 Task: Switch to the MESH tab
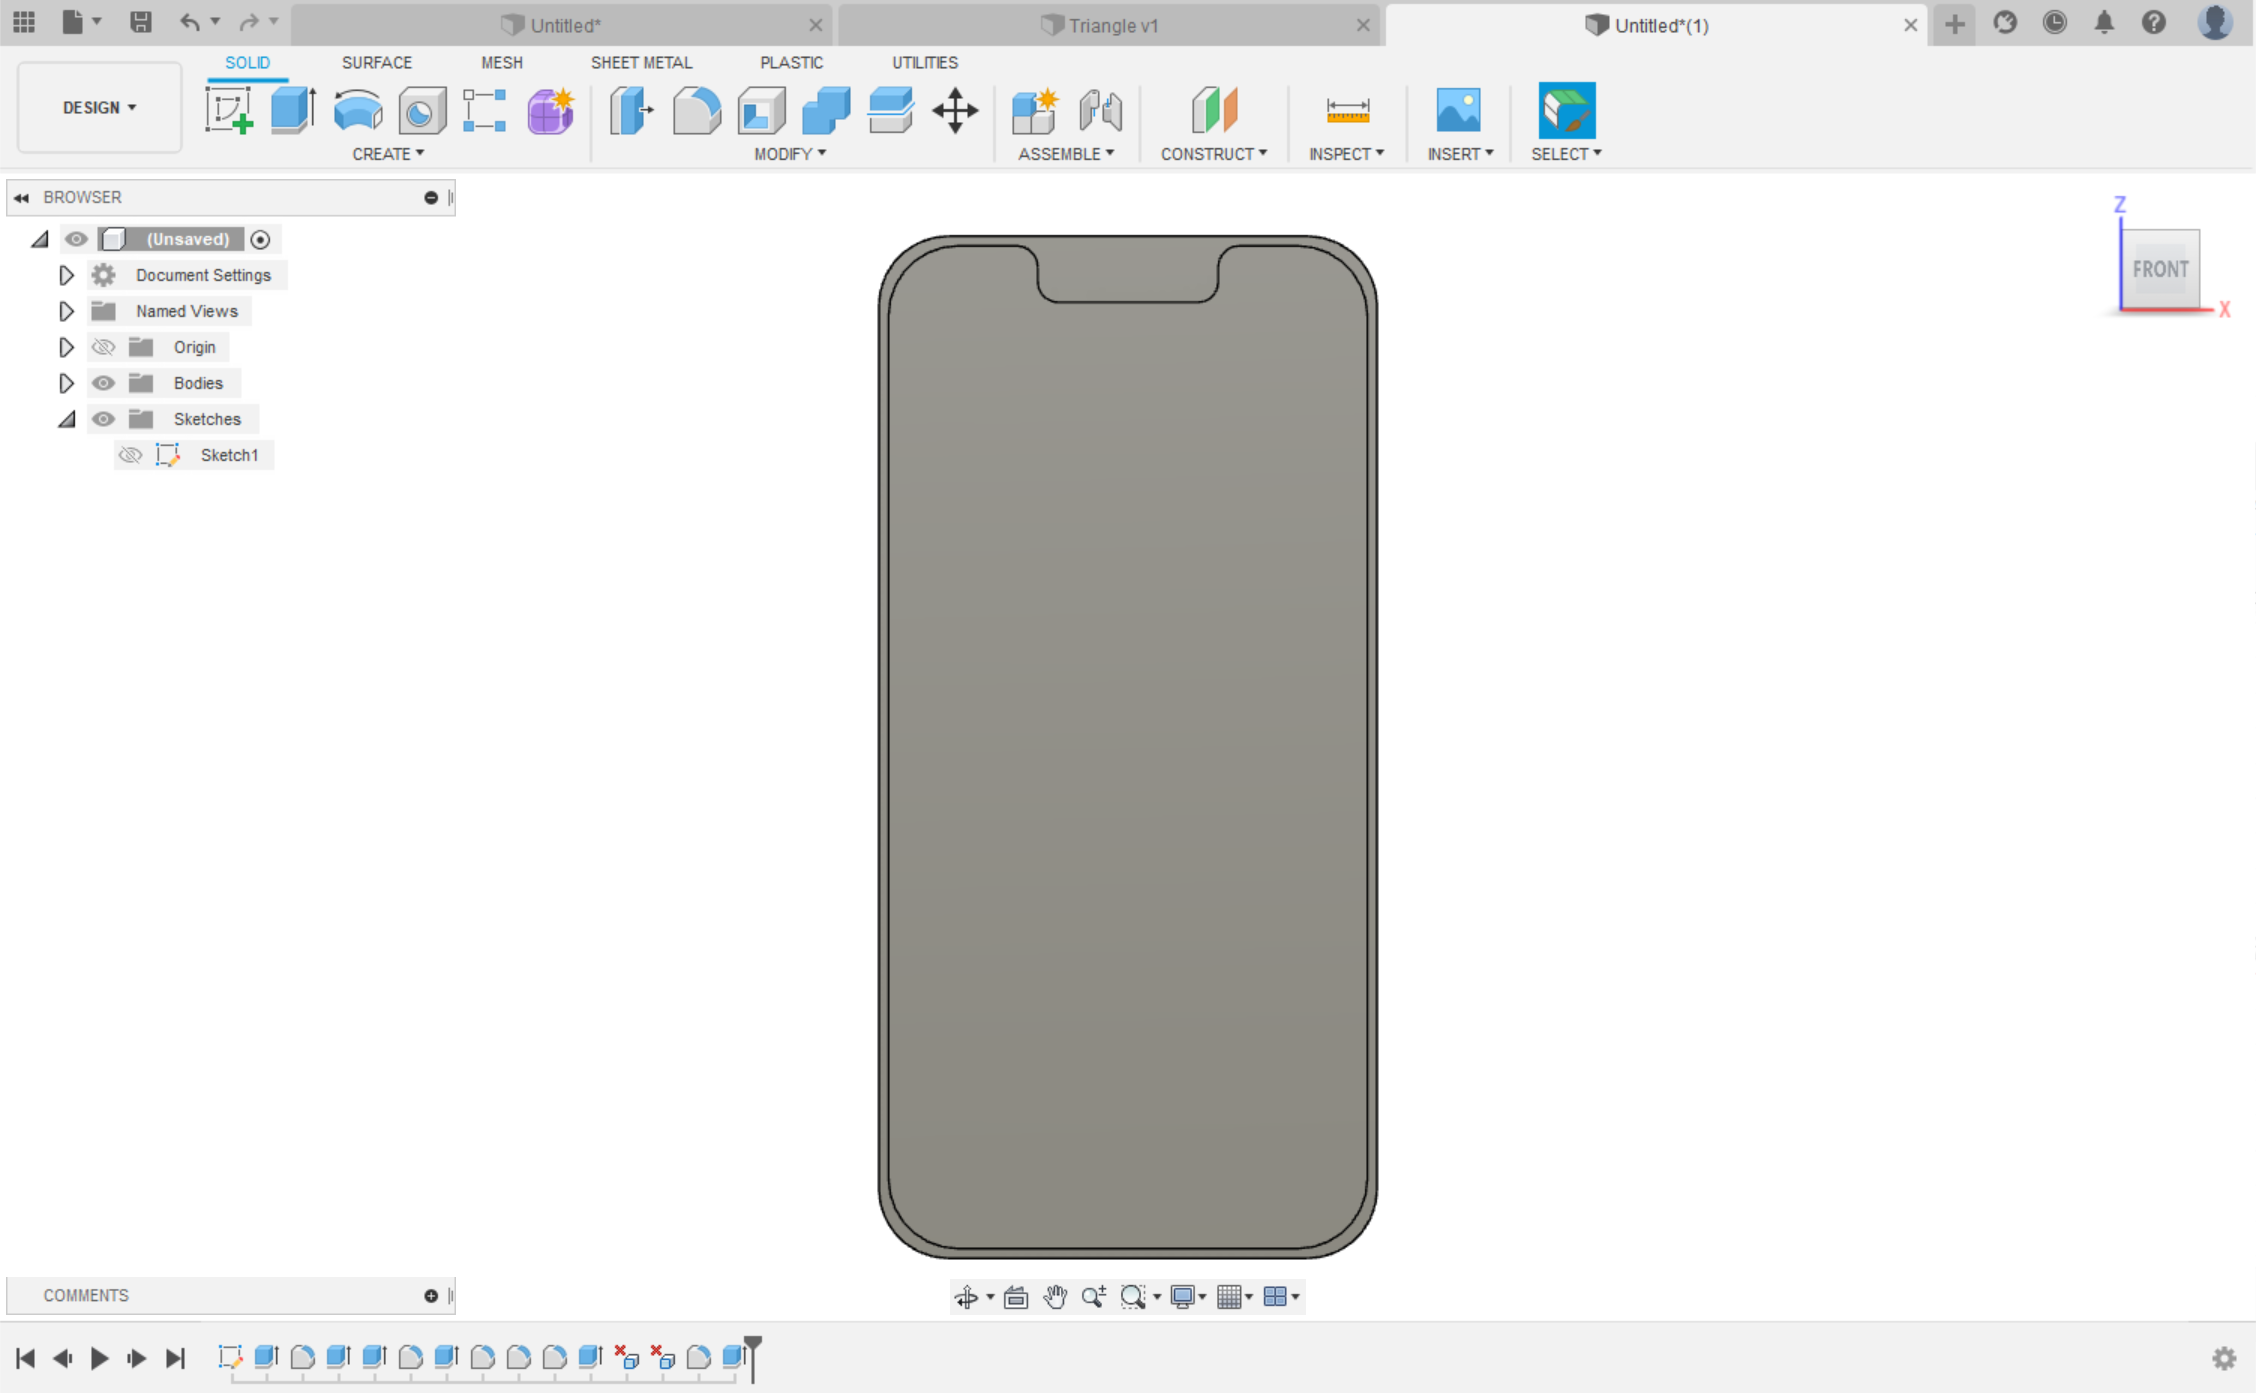(501, 62)
